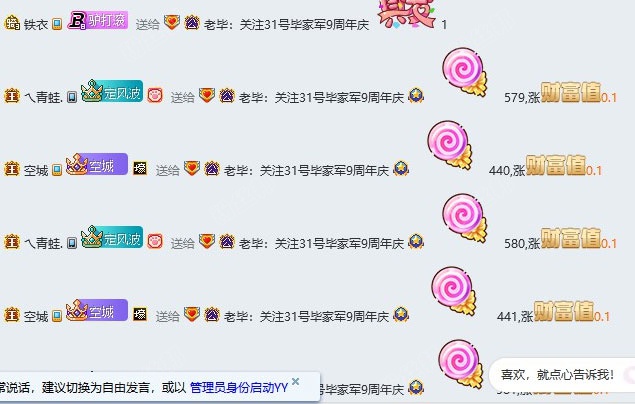The height and width of the screenshot is (404, 635).
Task: Click the star medal icon after 周年庆 in third row
Action: click(x=401, y=168)
